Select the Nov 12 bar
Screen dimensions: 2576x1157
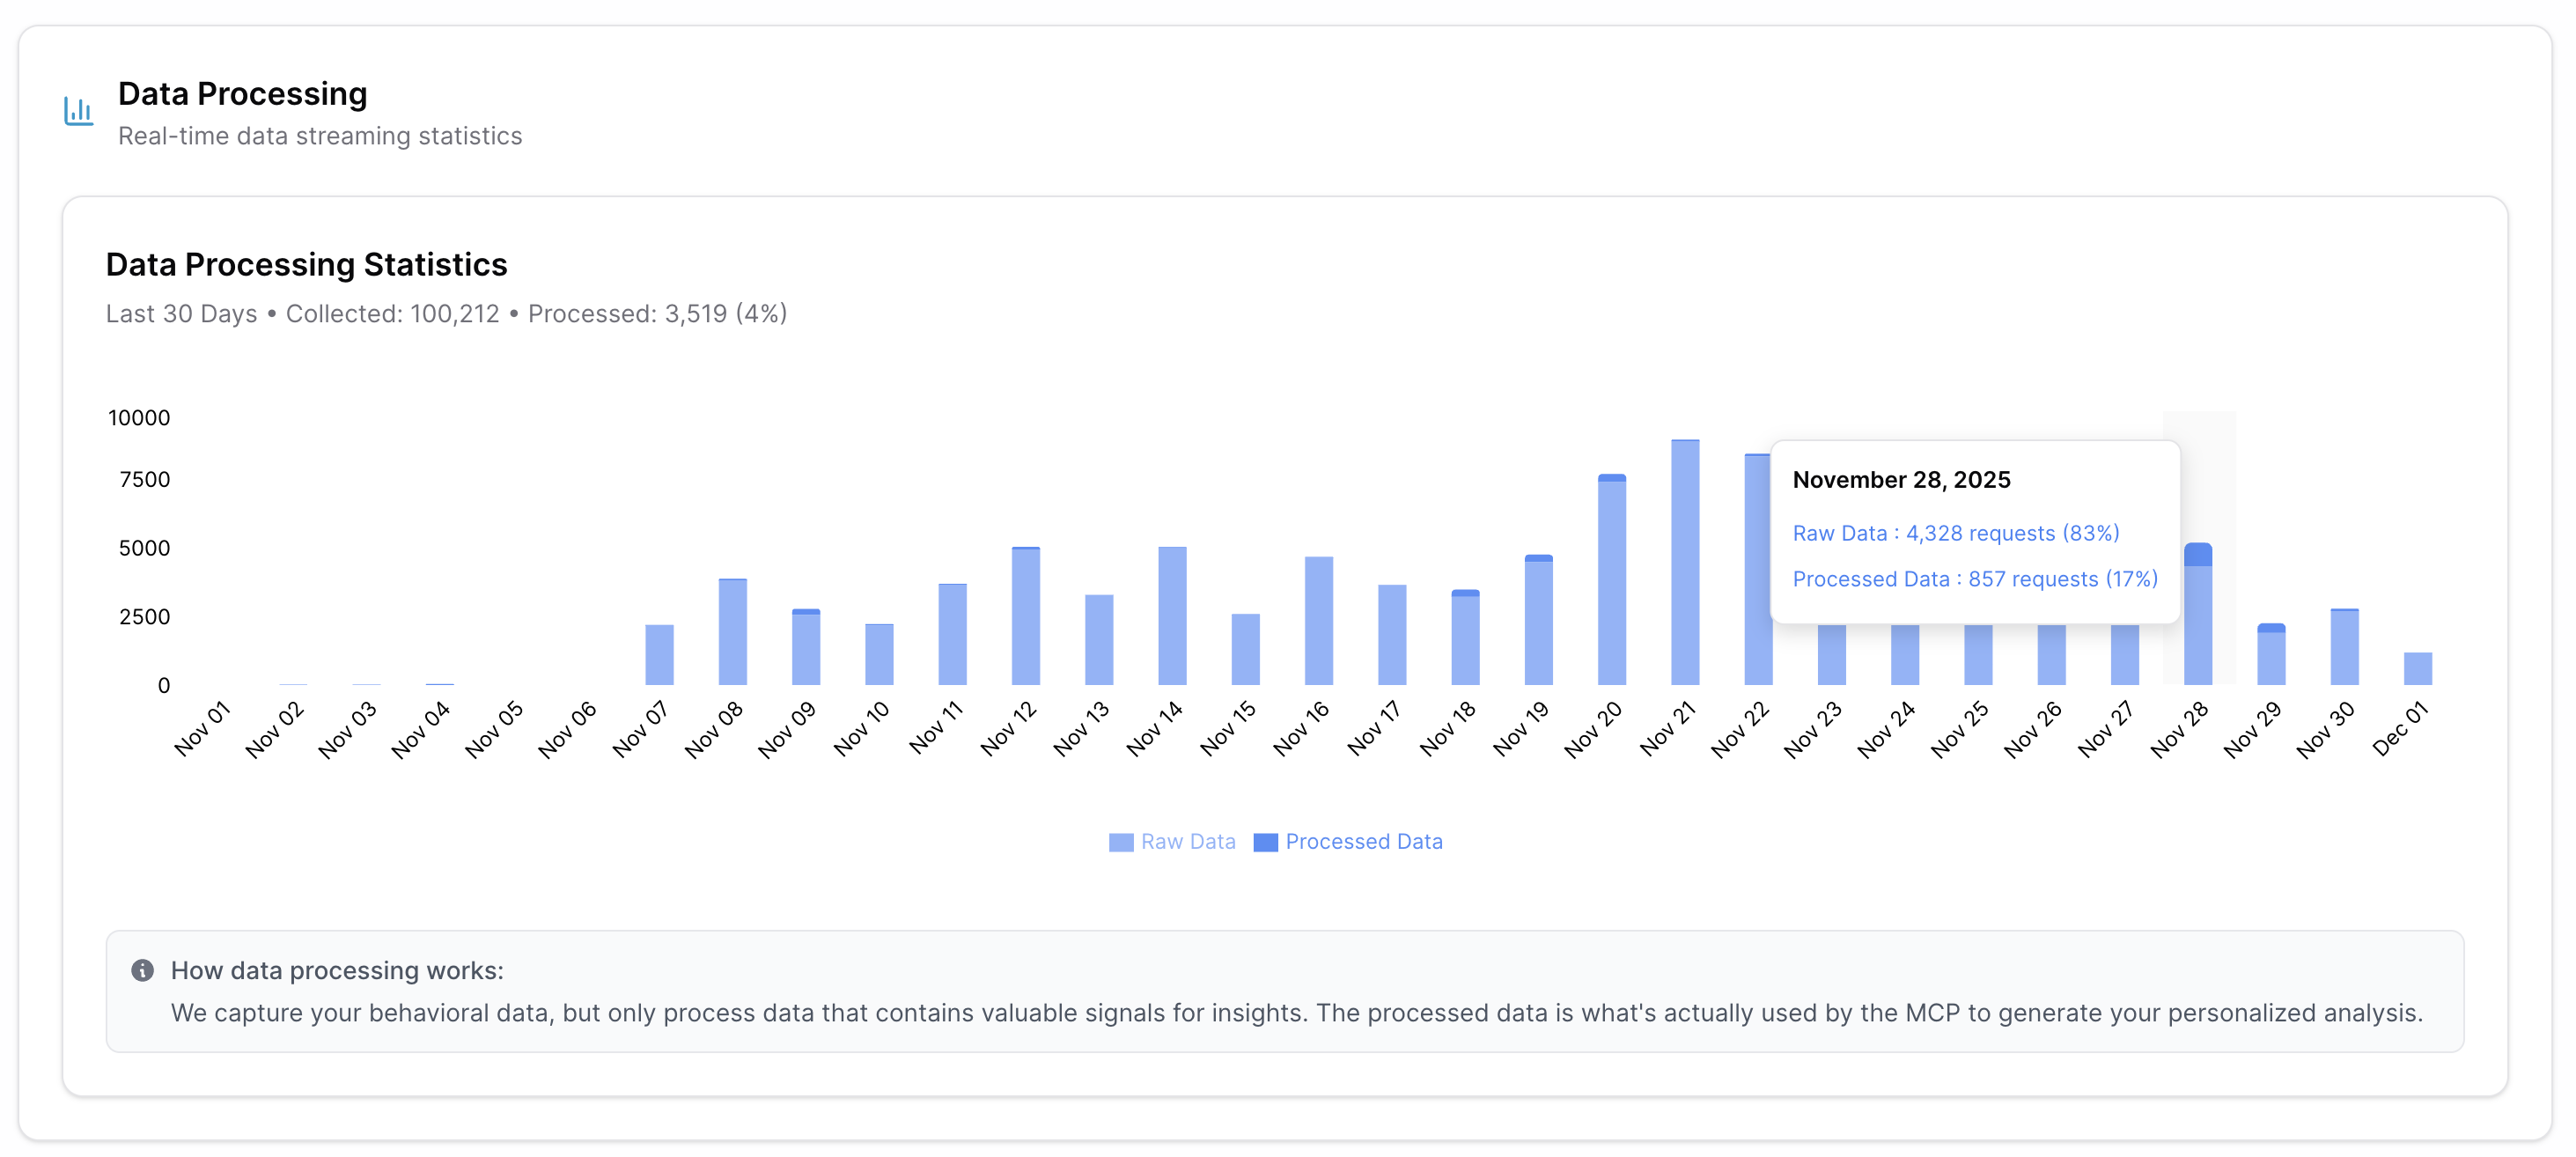coord(1025,617)
